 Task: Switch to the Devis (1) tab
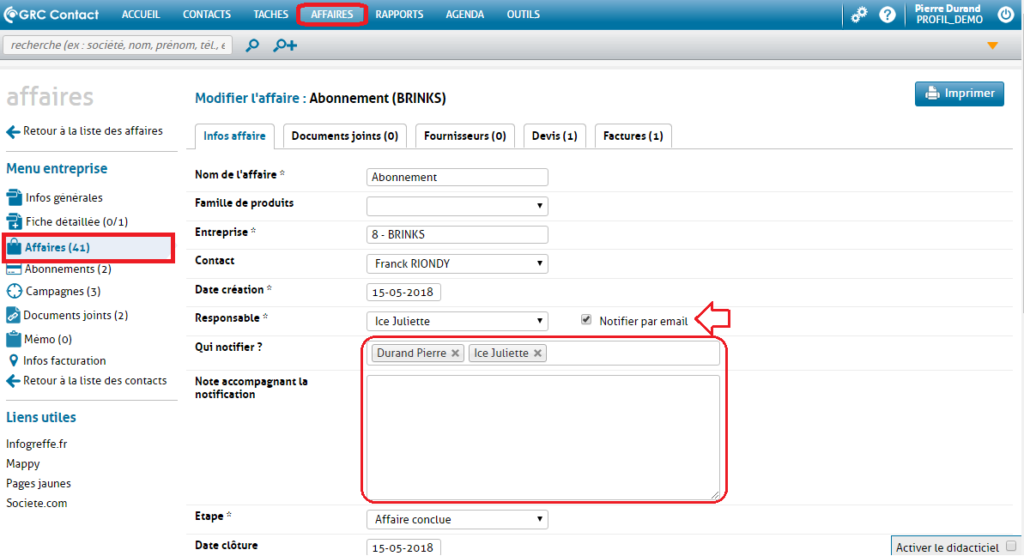[553, 136]
